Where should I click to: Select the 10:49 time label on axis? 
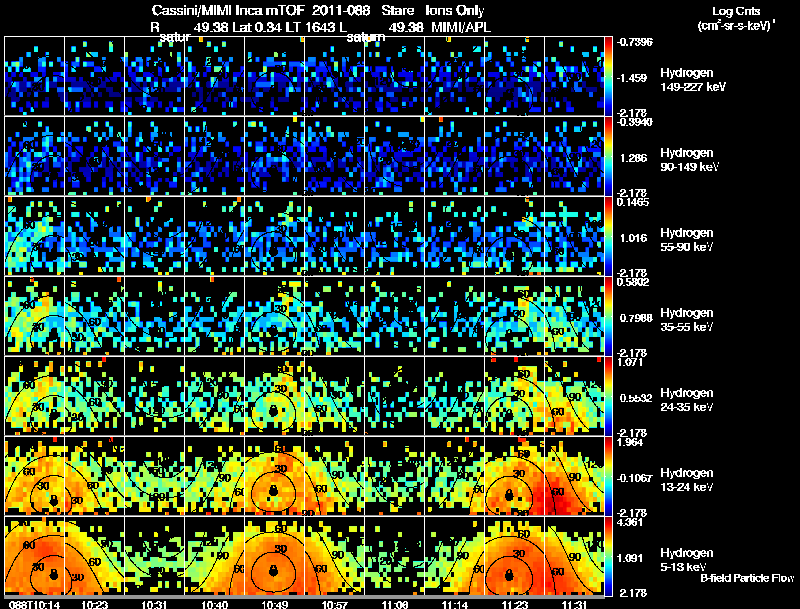tap(273, 604)
